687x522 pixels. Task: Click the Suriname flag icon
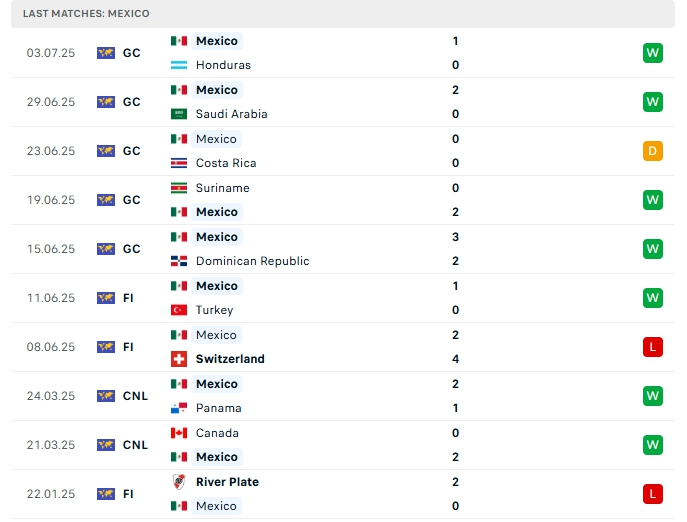pos(179,188)
